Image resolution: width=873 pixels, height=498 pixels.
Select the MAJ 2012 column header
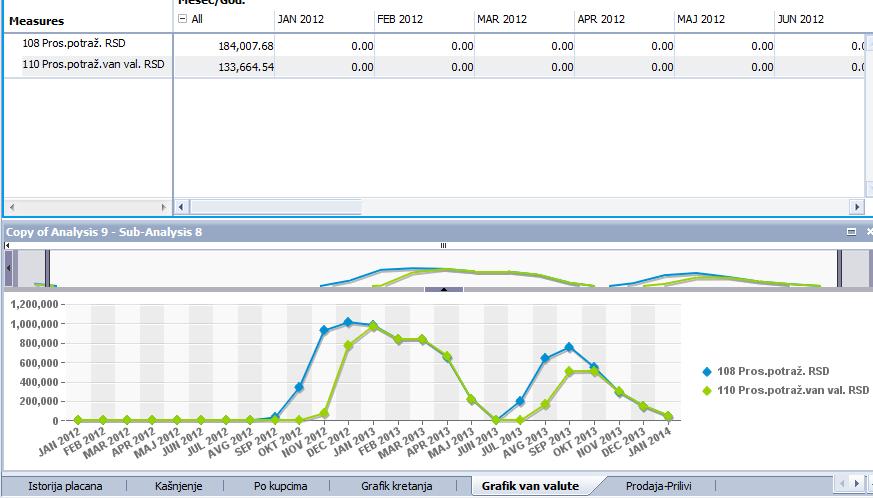point(701,19)
